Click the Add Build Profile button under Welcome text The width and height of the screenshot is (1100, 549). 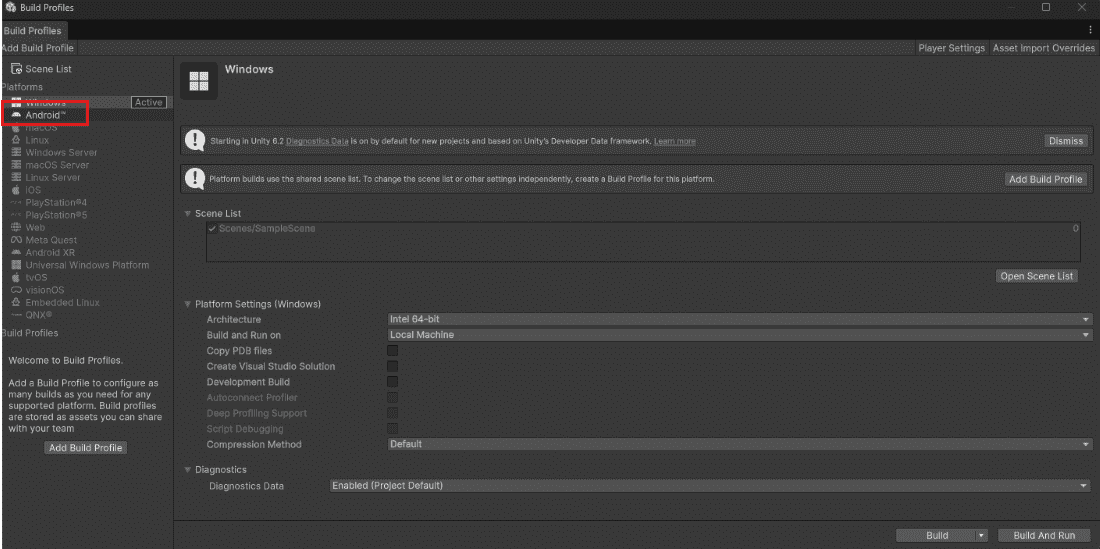point(86,448)
